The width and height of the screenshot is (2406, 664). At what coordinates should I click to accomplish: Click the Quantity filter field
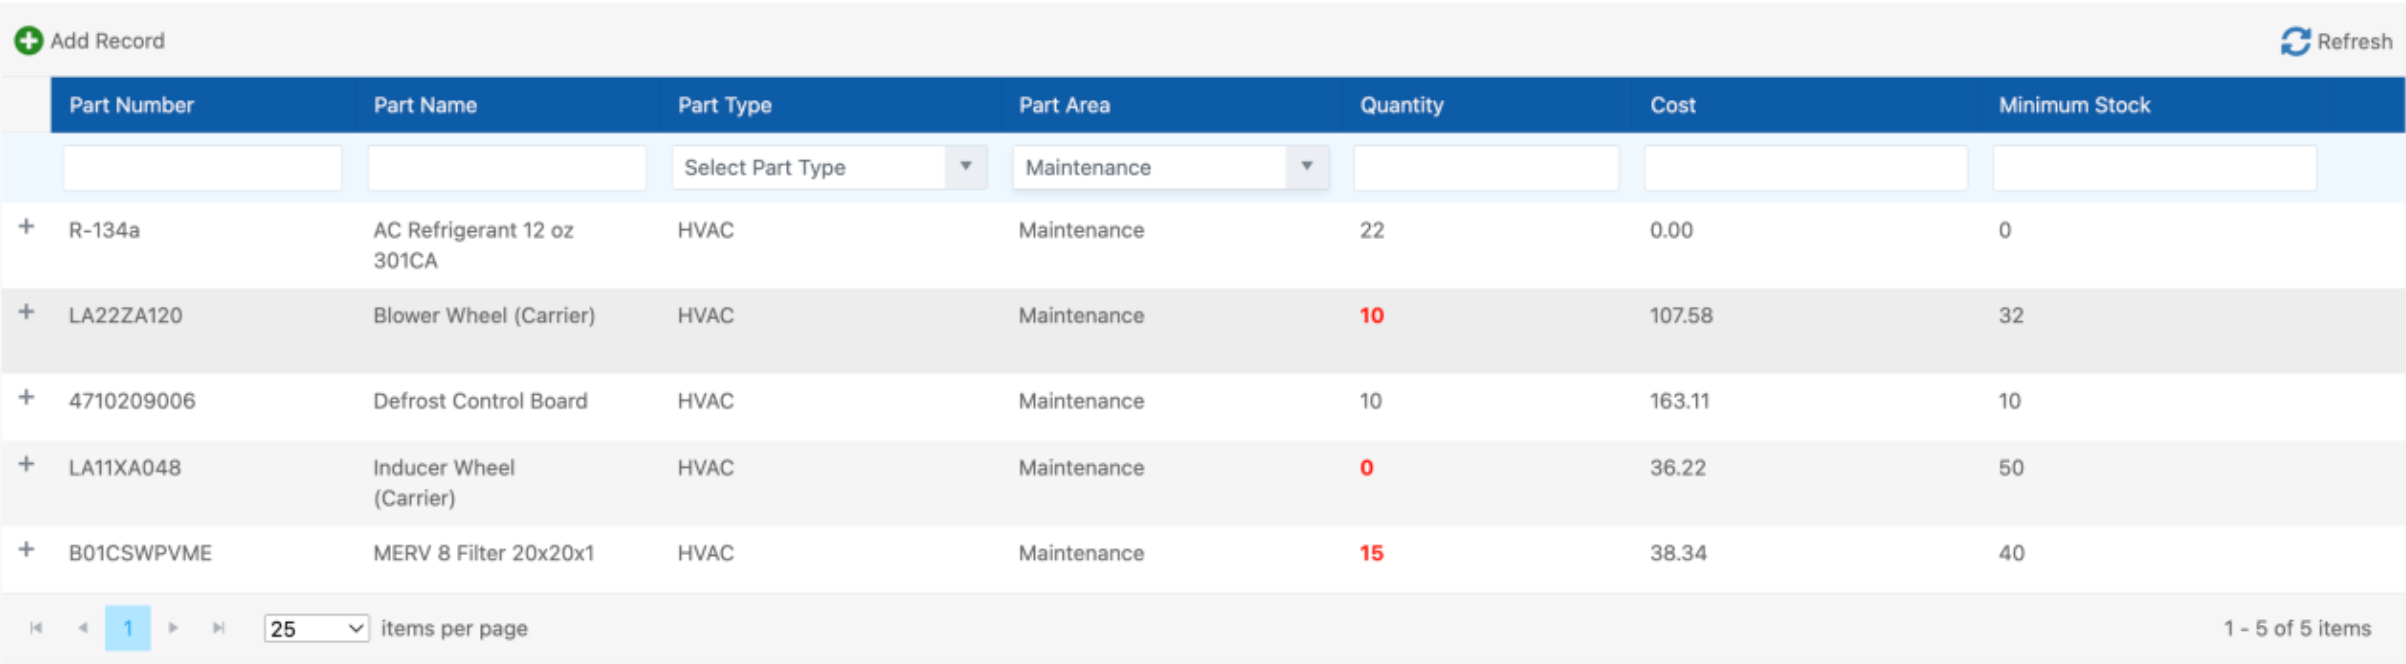[x=1486, y=167]
